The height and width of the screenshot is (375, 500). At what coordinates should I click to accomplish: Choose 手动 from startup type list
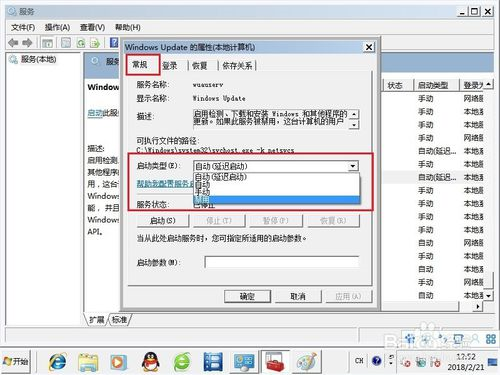[277, 192]
